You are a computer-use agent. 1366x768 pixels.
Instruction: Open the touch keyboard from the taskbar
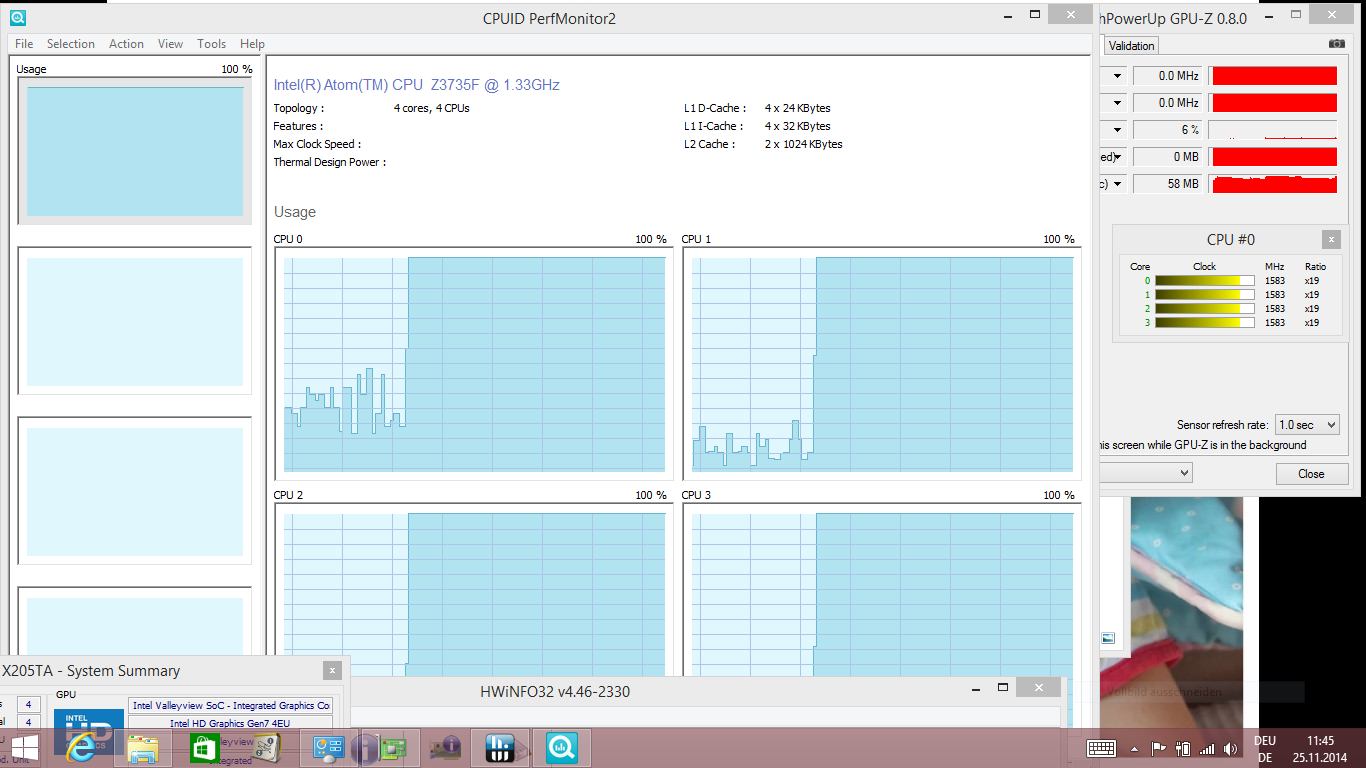click(x=1101, y=748)
